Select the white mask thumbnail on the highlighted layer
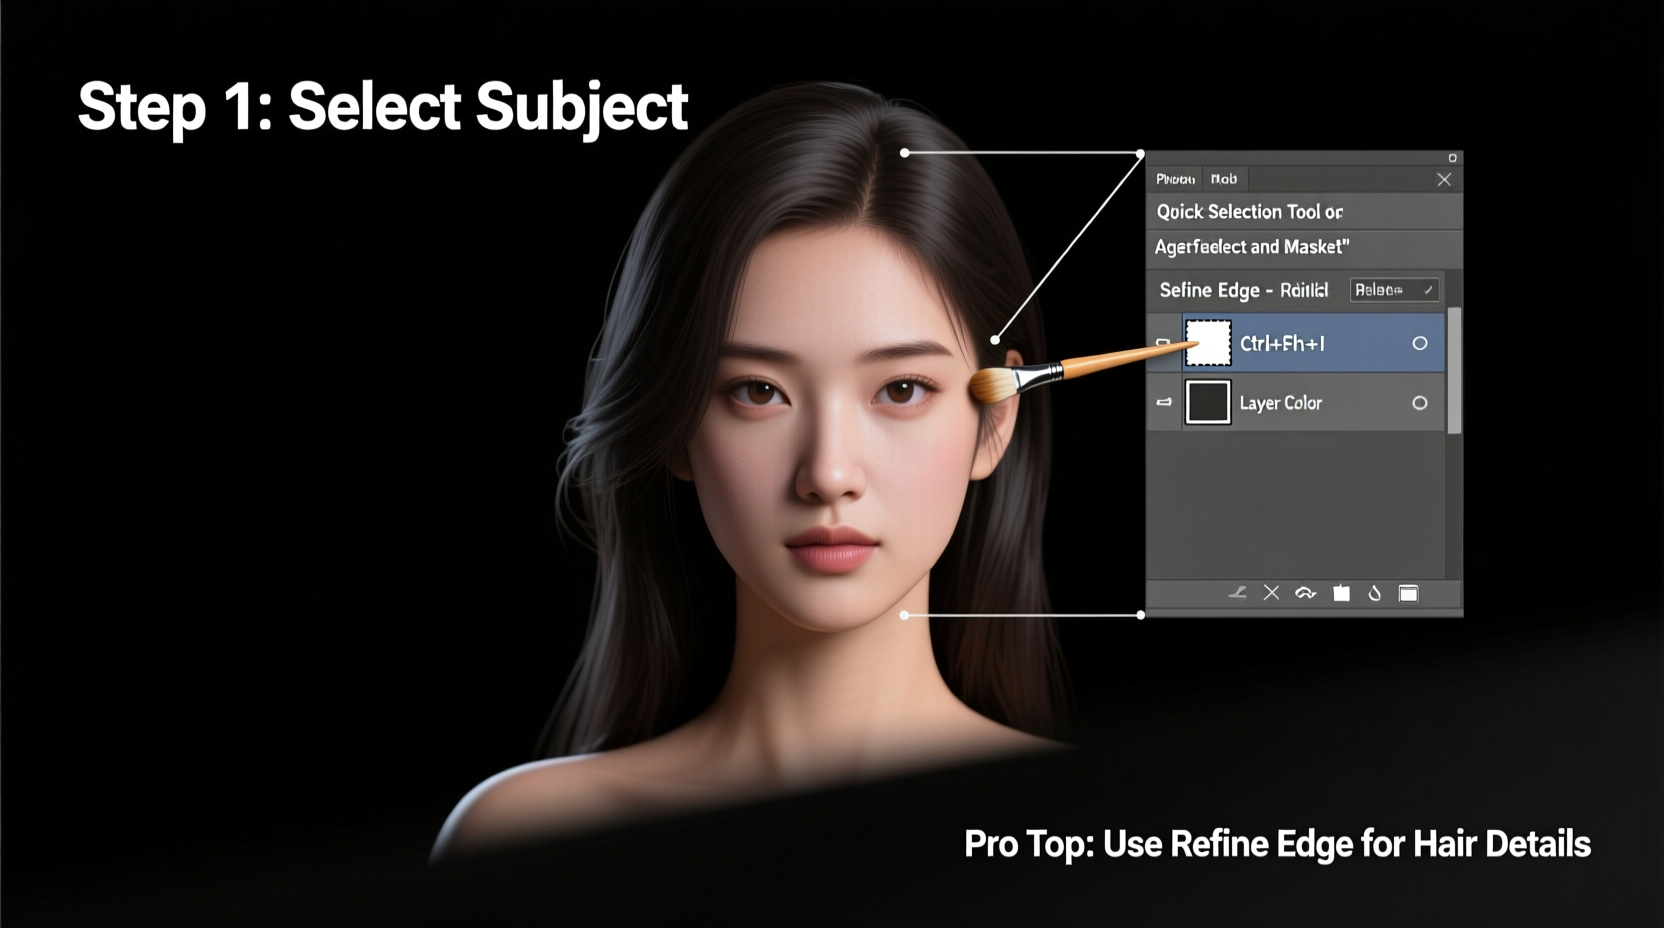 click(x=1207, y=342)
